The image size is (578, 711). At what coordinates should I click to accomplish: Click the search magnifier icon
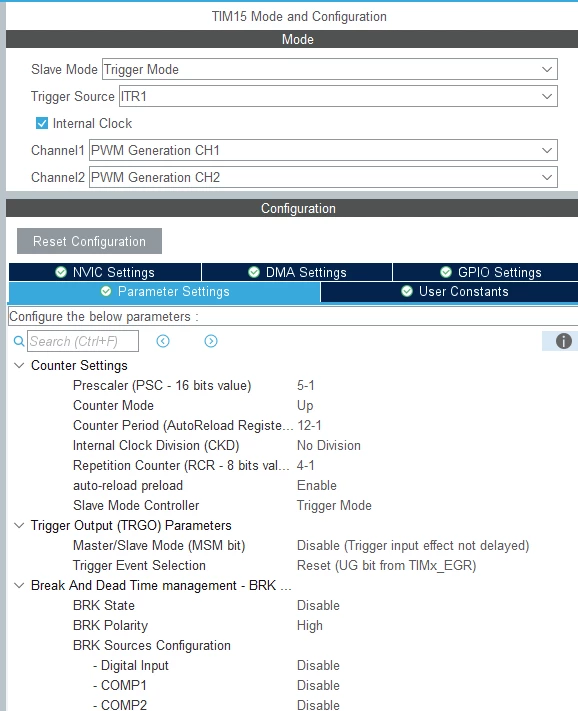[19, 341]
